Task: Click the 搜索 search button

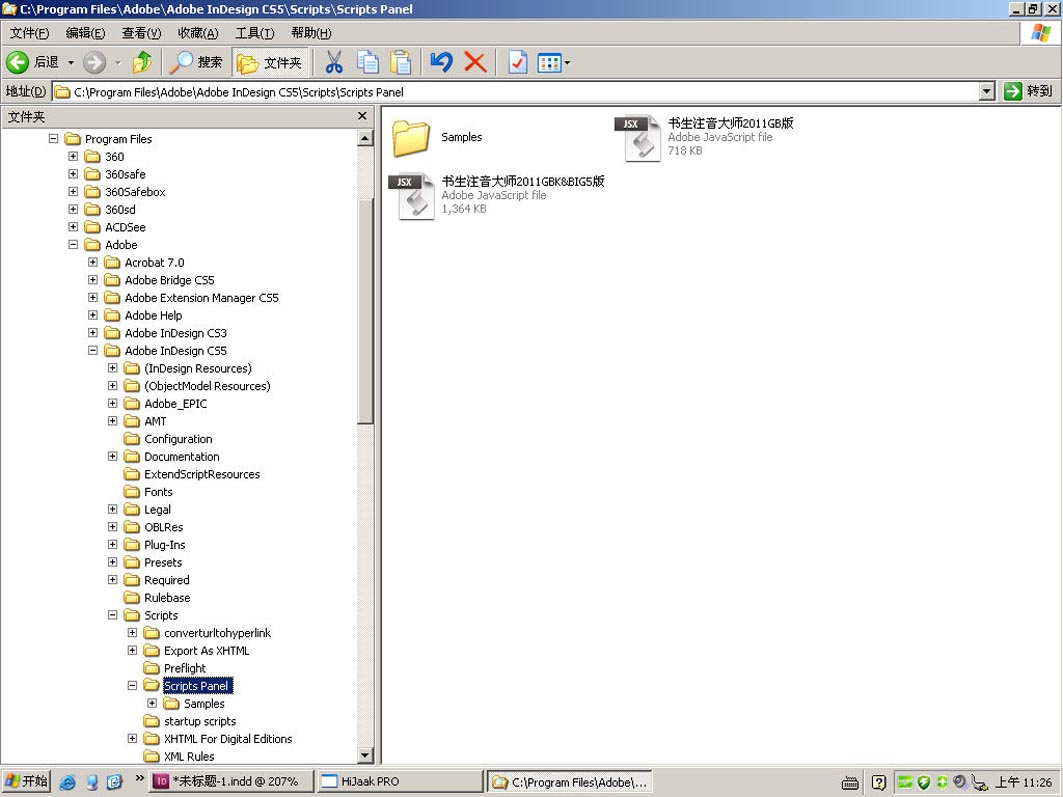Action: [196, 62]
